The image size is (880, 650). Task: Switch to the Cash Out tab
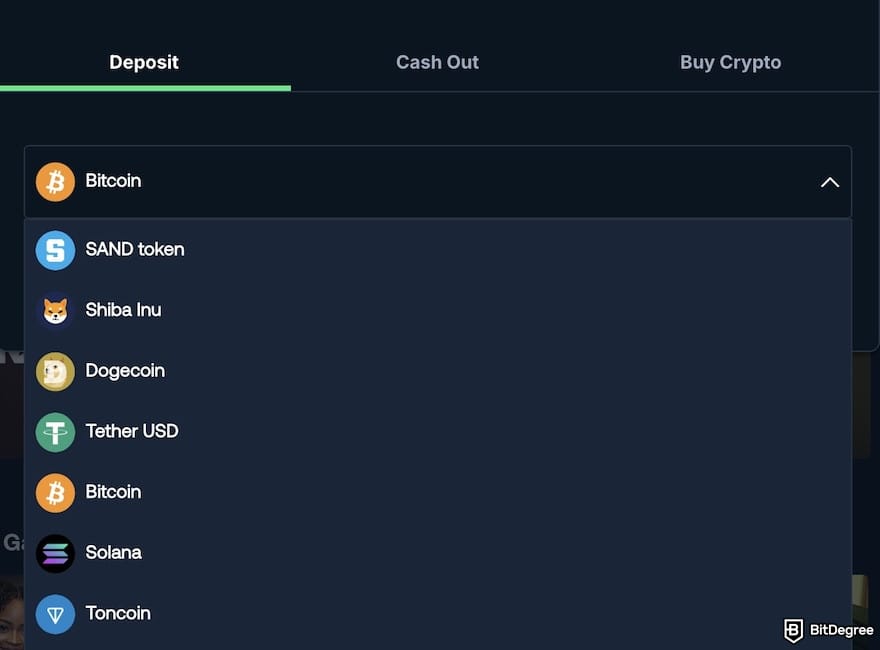coord(437,62)
